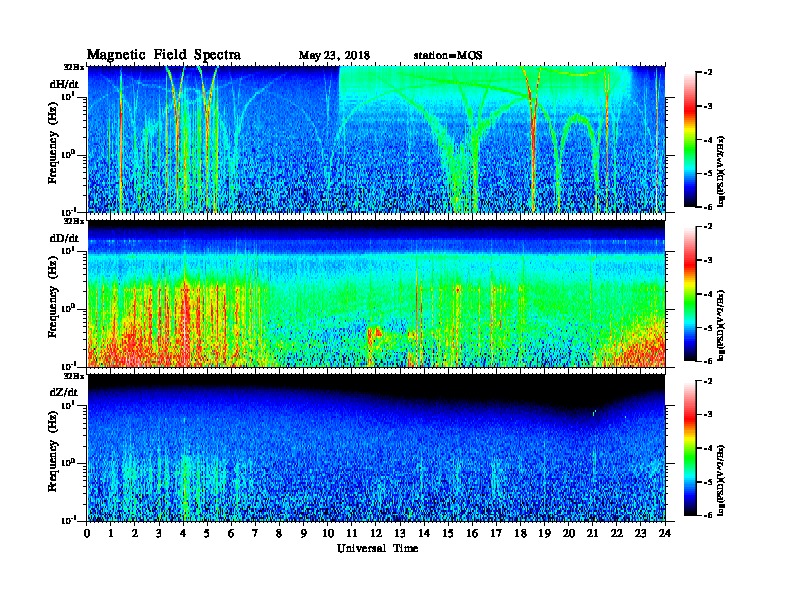
Task: Click the dZ/dt panel label
Action: pos(64,392)
